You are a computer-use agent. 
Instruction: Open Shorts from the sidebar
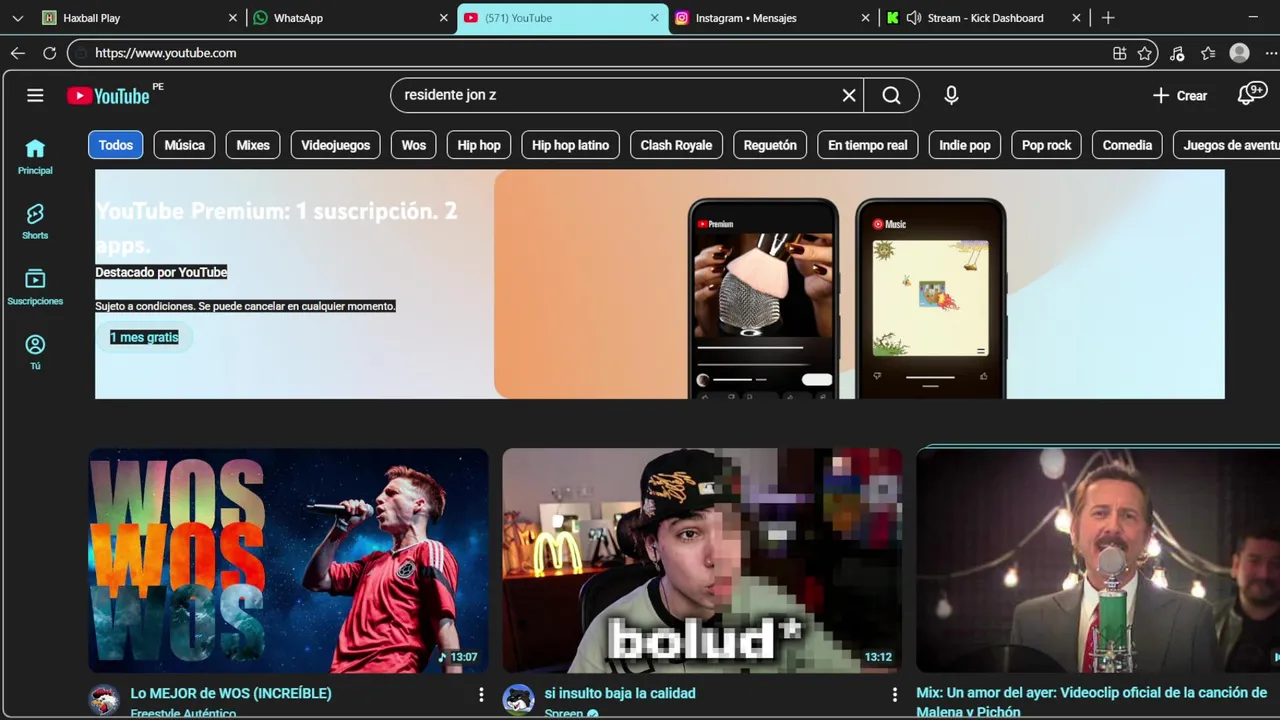click(x=35, y=222)
